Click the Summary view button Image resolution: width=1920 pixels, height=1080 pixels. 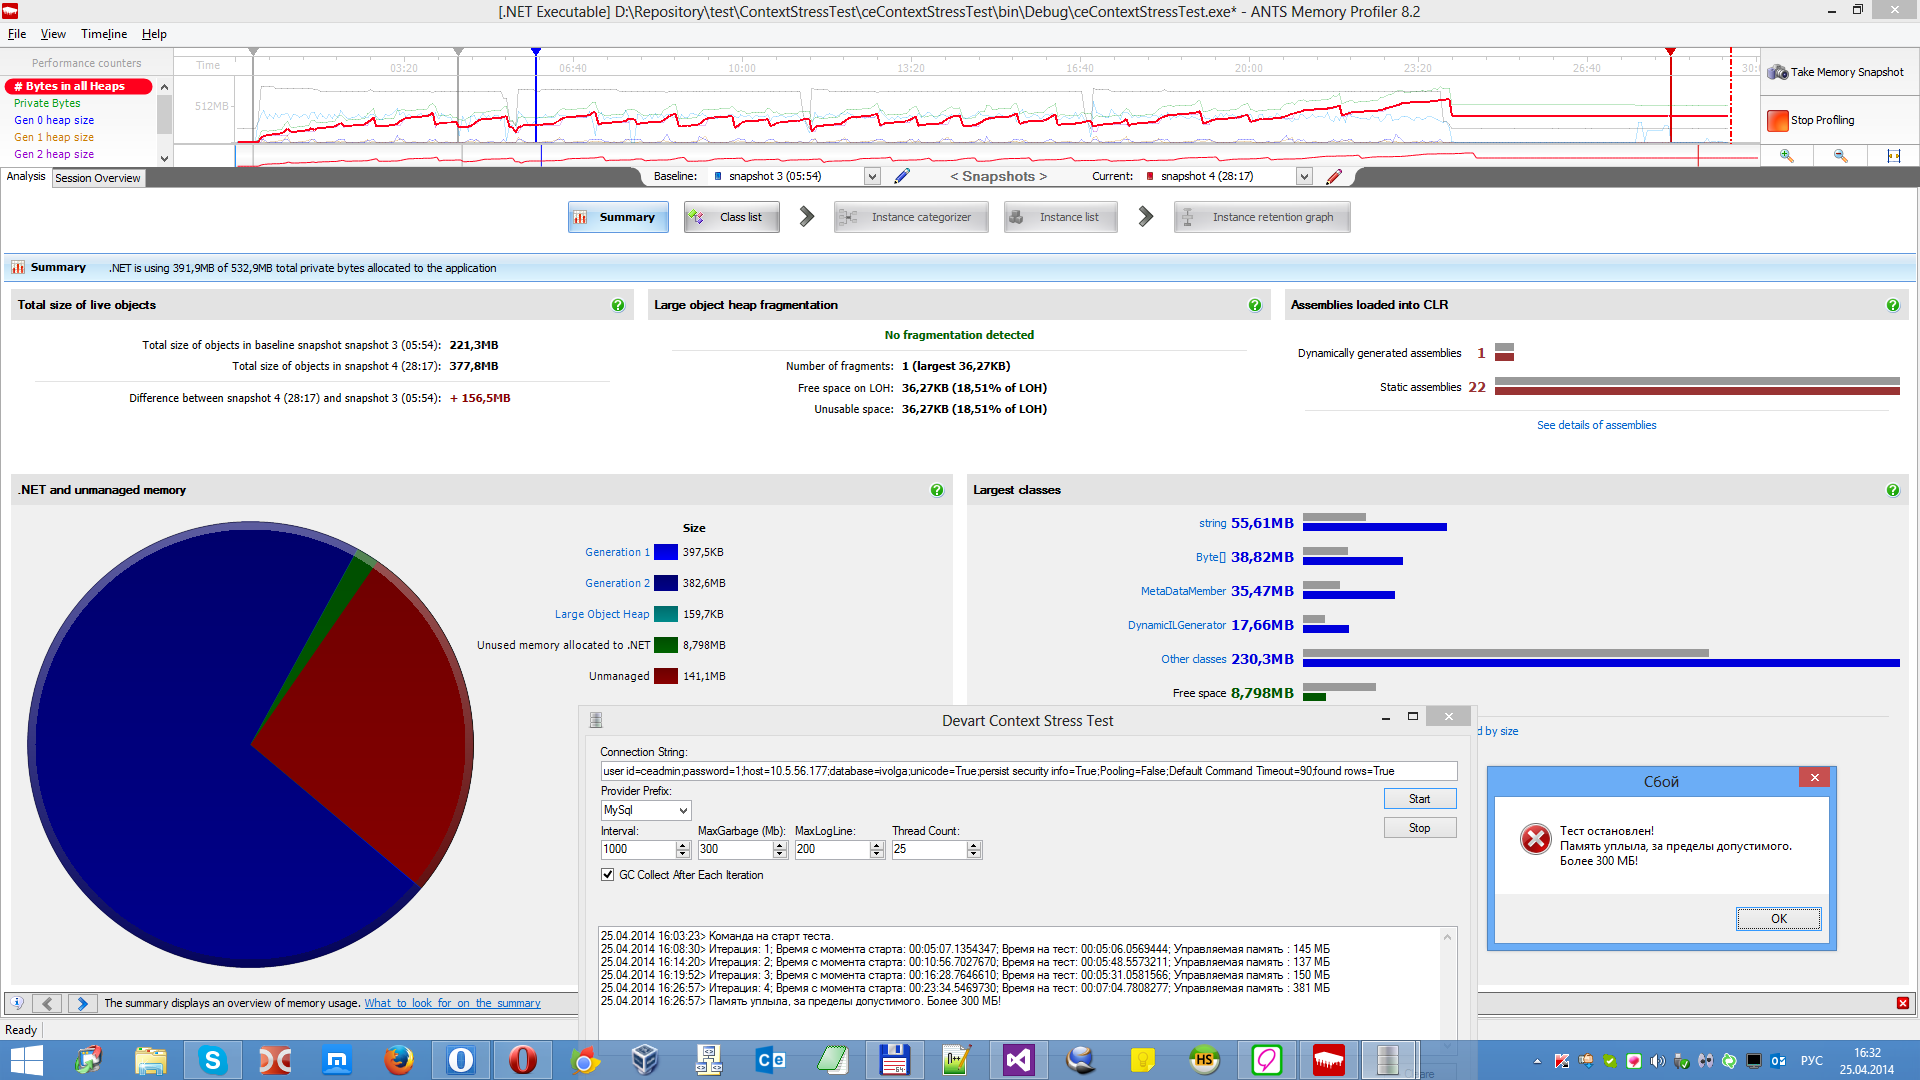(x=618, y=217)
